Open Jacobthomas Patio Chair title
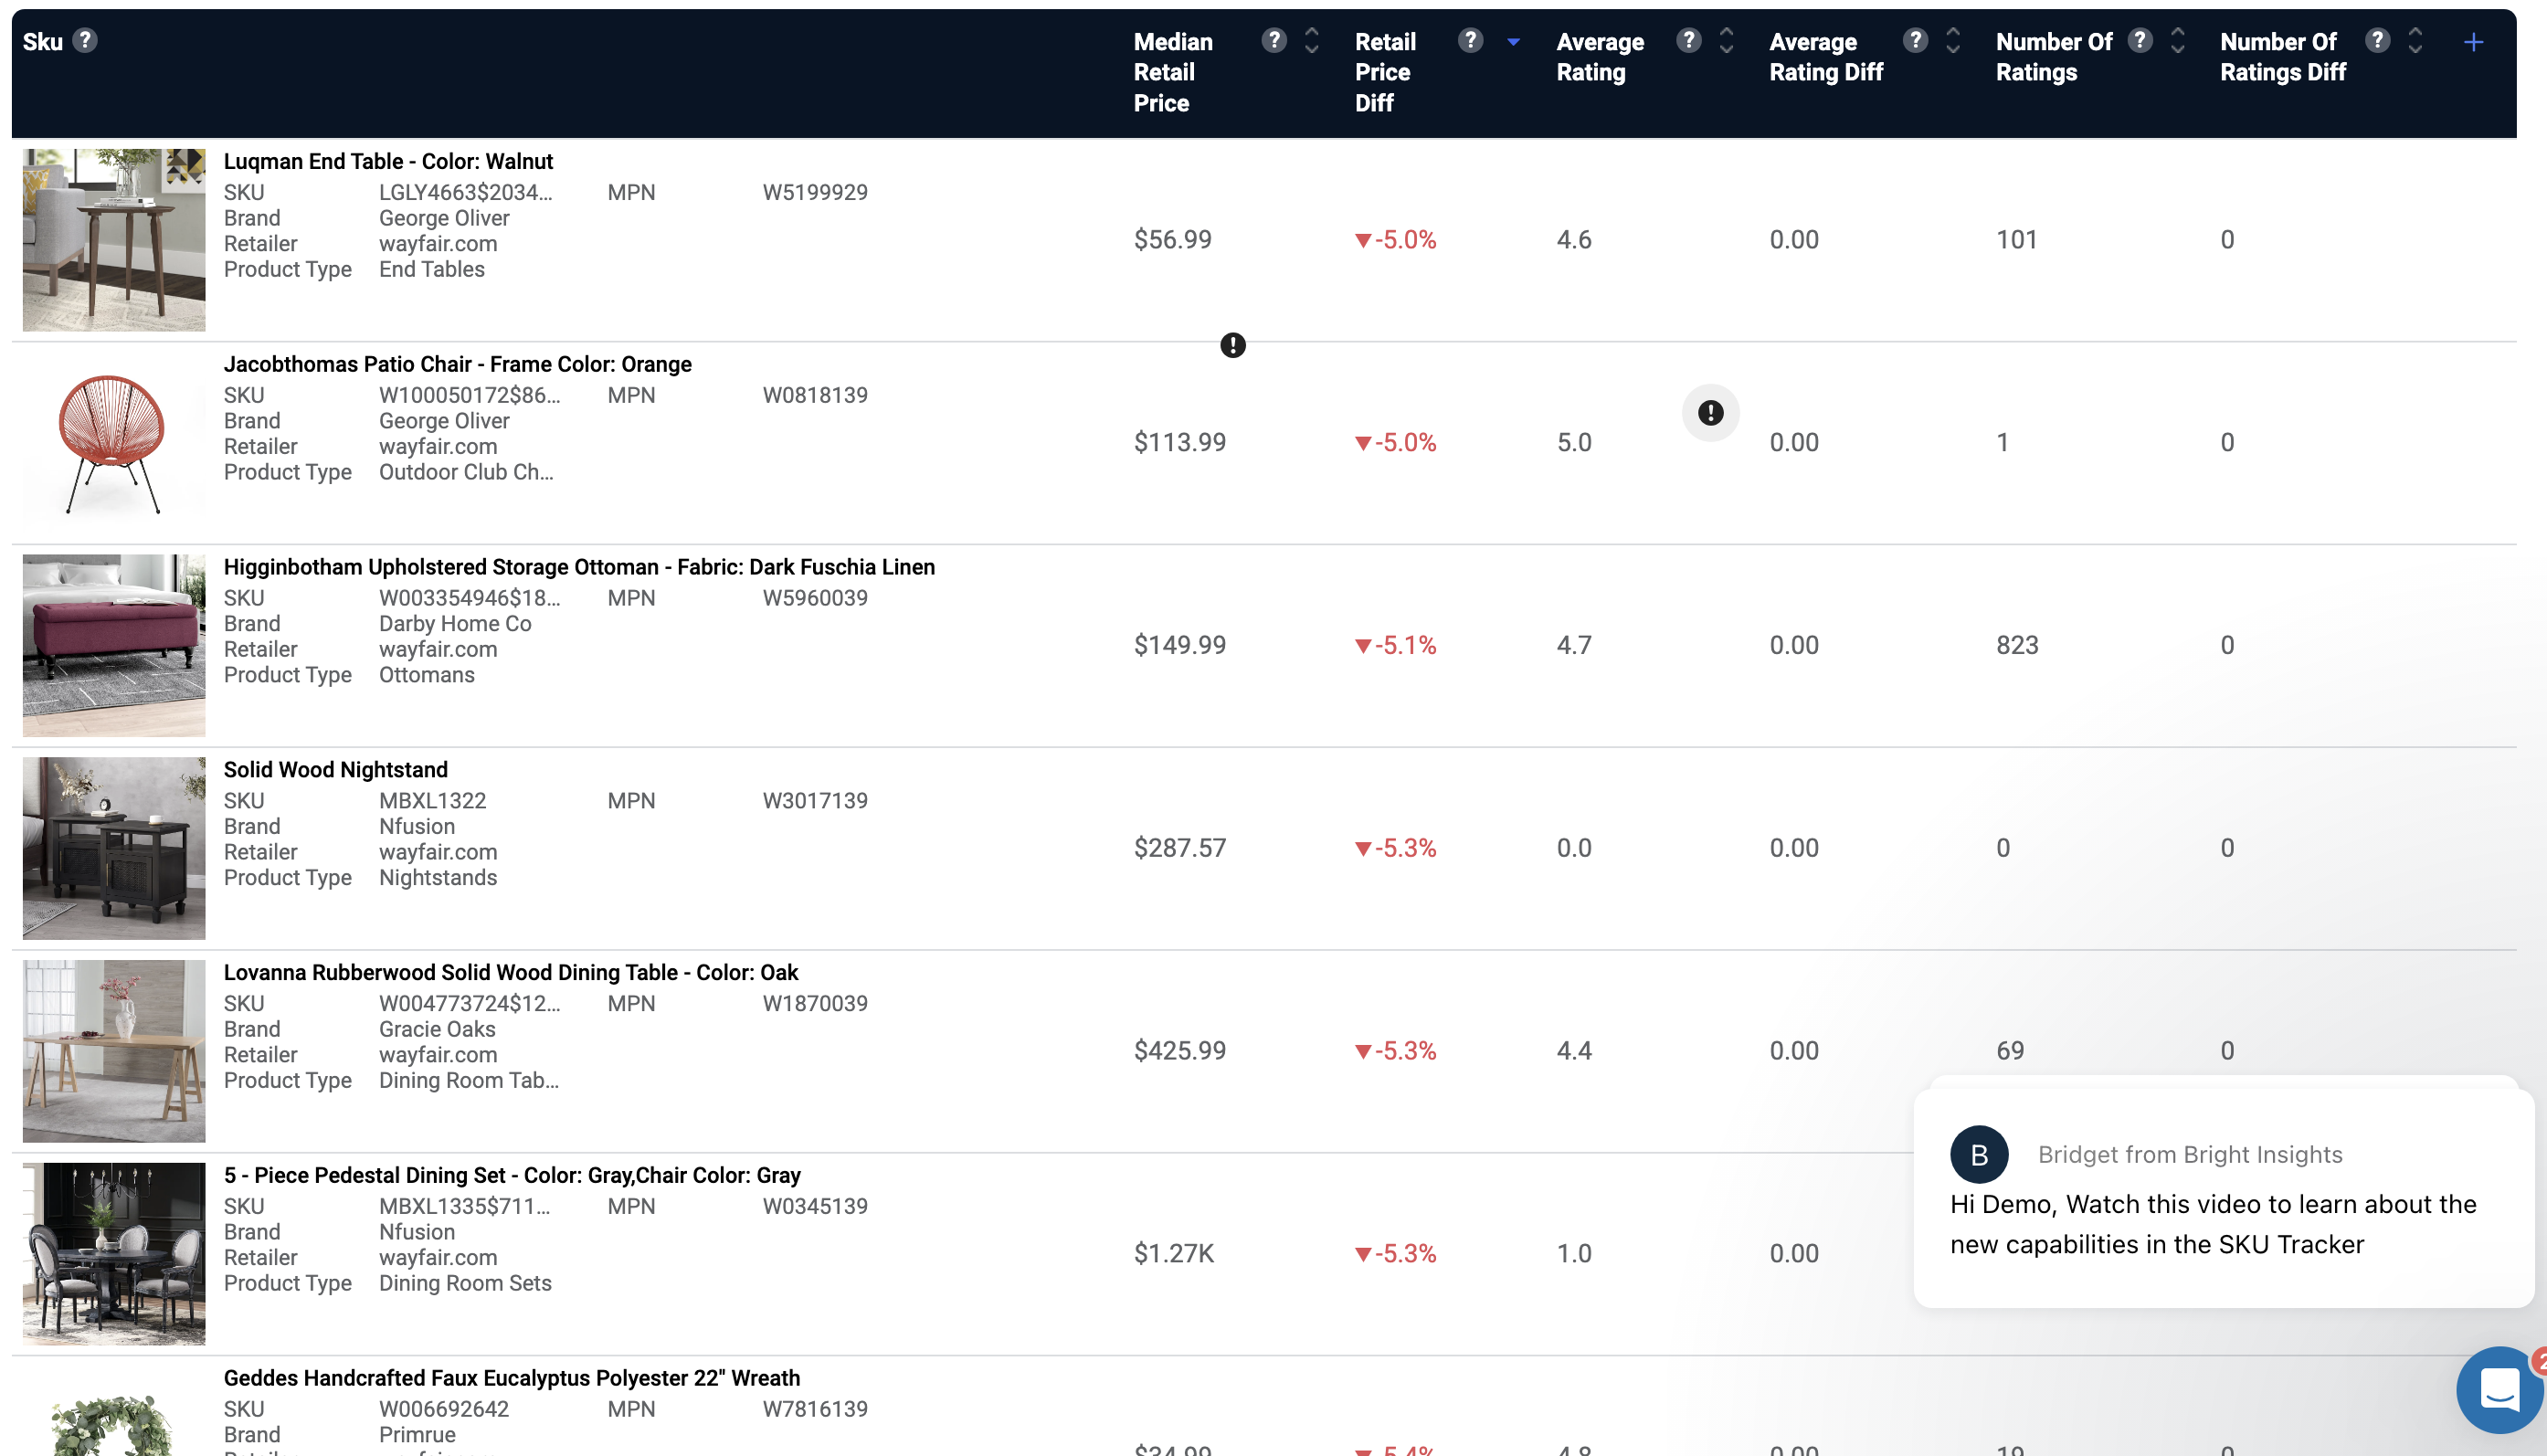2547x1456 pixels. click(457, 365)
